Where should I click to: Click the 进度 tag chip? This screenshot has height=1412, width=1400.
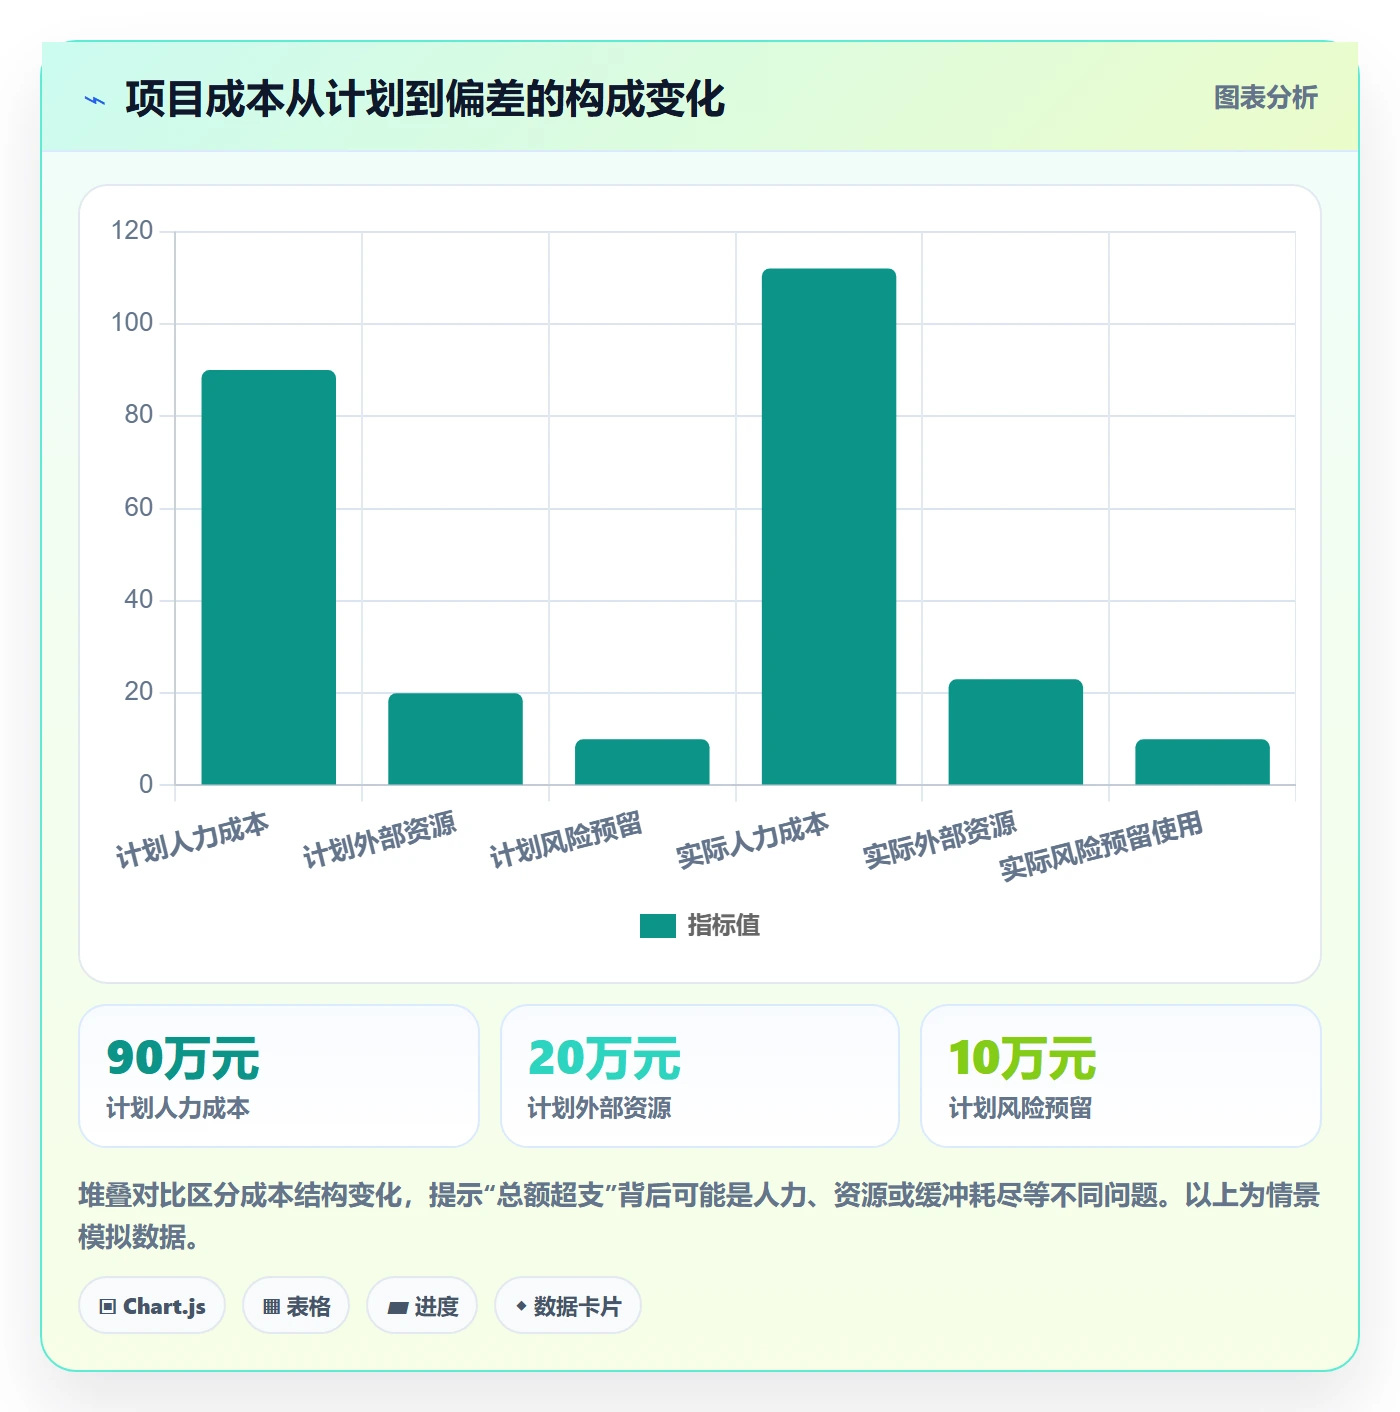pyautogui.click(x=422, y=1306)
